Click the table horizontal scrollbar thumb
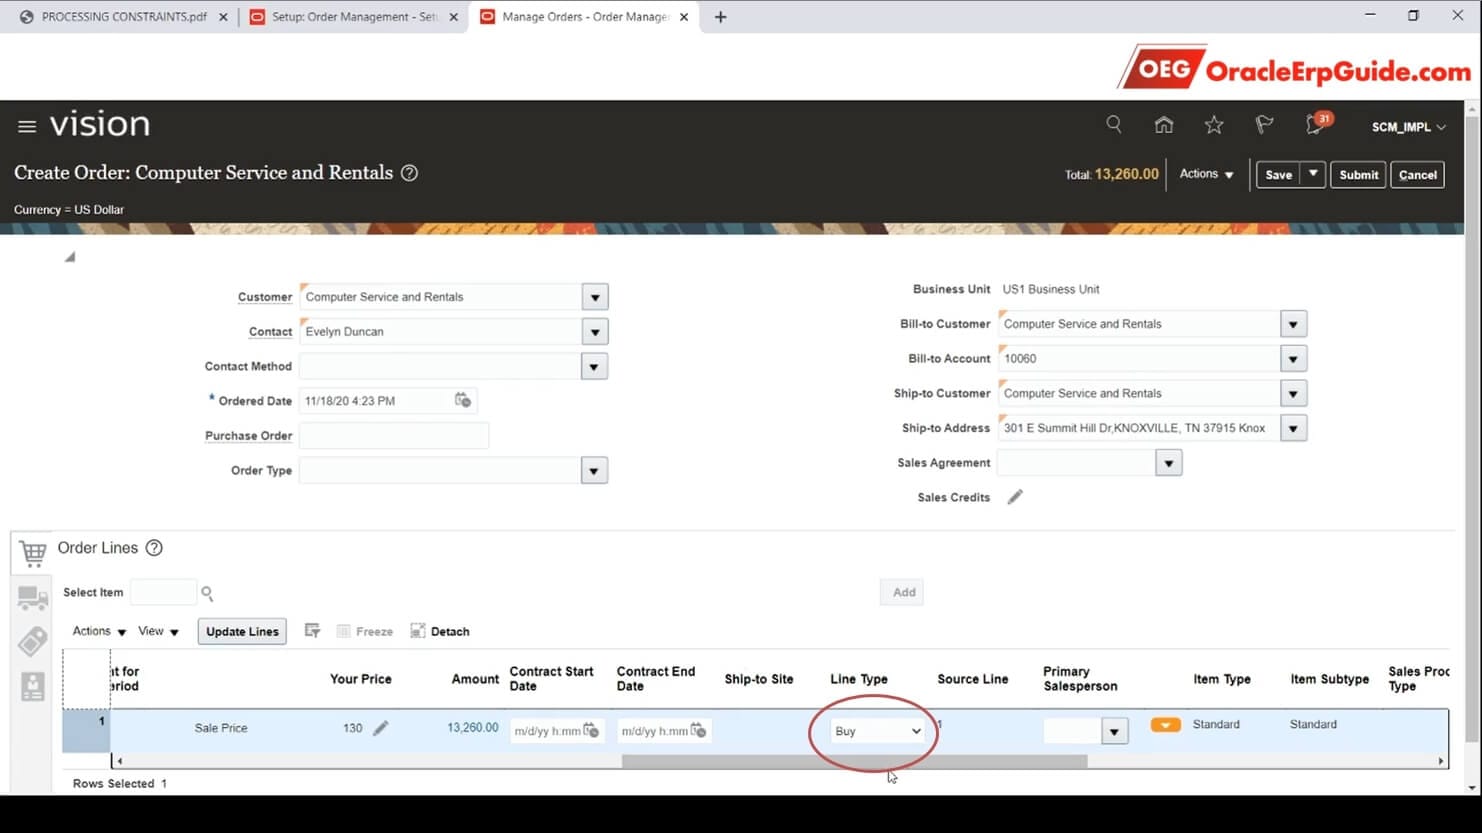 coord(854,761)
